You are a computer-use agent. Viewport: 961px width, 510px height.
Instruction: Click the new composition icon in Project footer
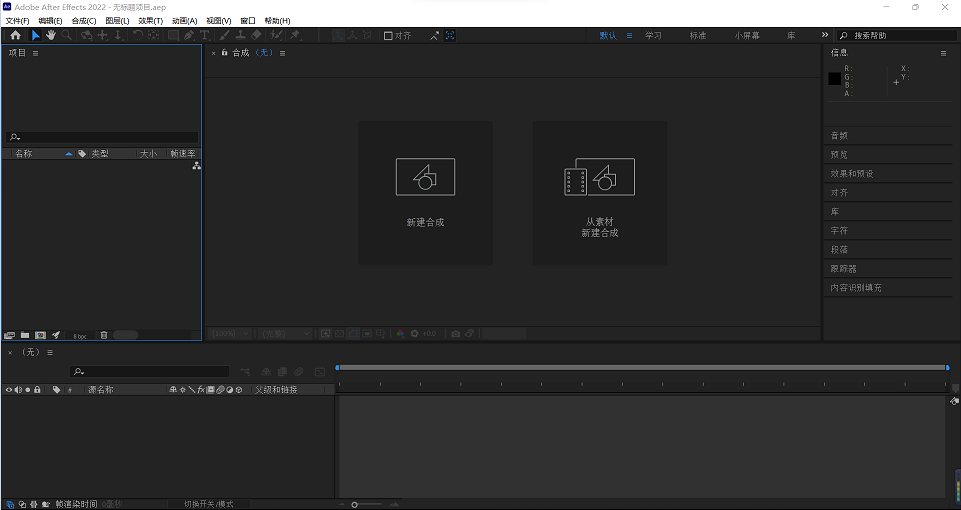(x=40, y=335)
